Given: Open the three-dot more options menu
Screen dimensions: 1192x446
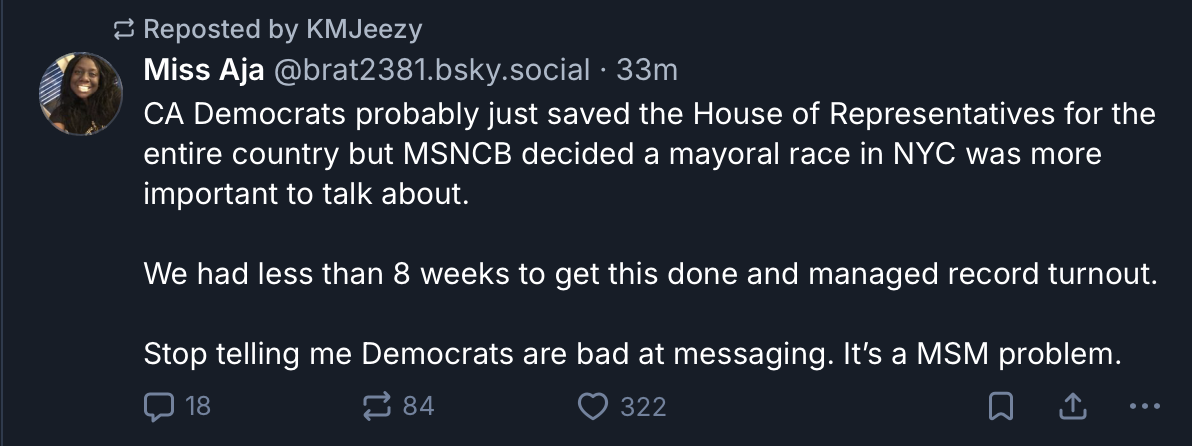Looking at the screenshot, I should pyautogui.click(x=1143, y=406).
